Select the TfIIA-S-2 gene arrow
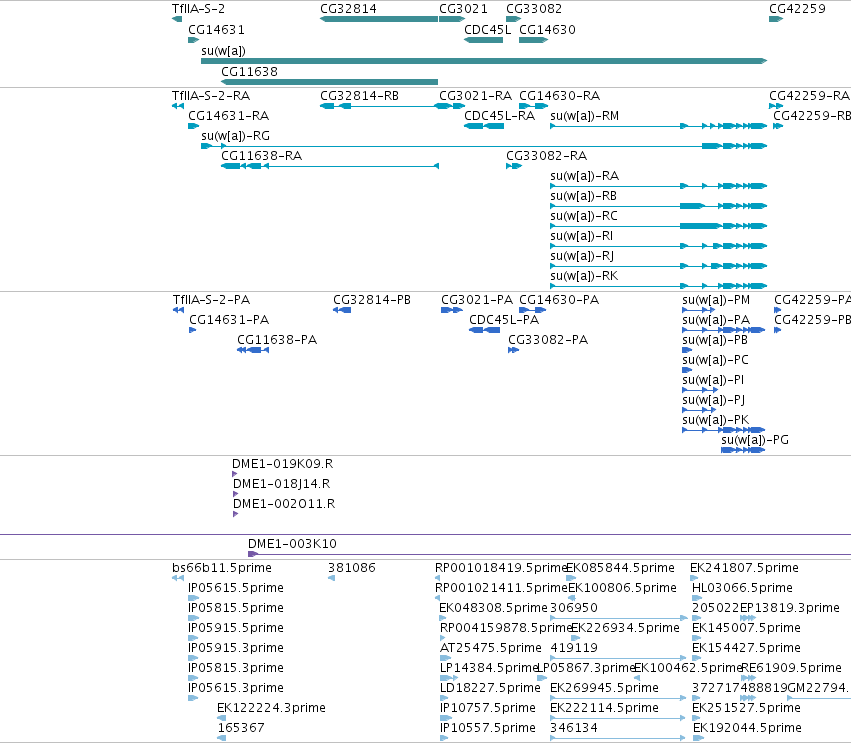The image size is (851, 743). (177, 19)
